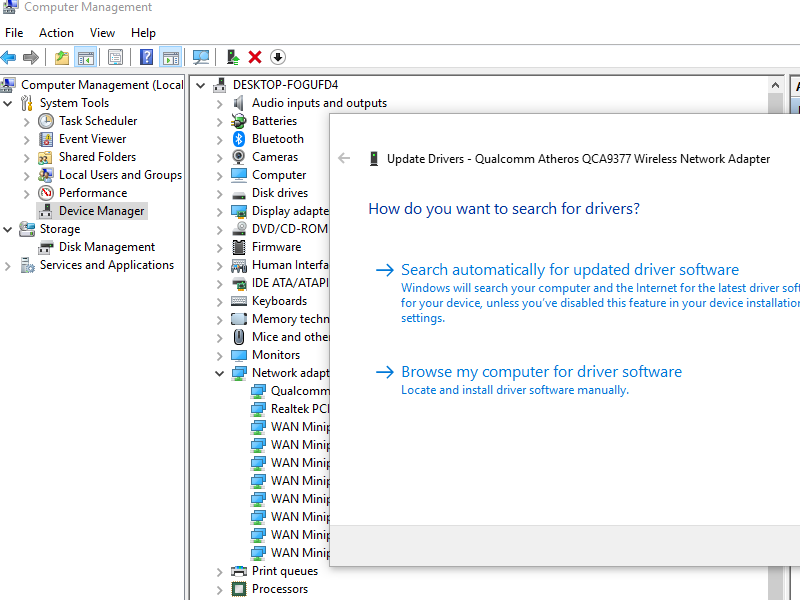Click the Keyboards category icon
The height and width of the screenshot is (600, 800).
(x=239, y=301)
